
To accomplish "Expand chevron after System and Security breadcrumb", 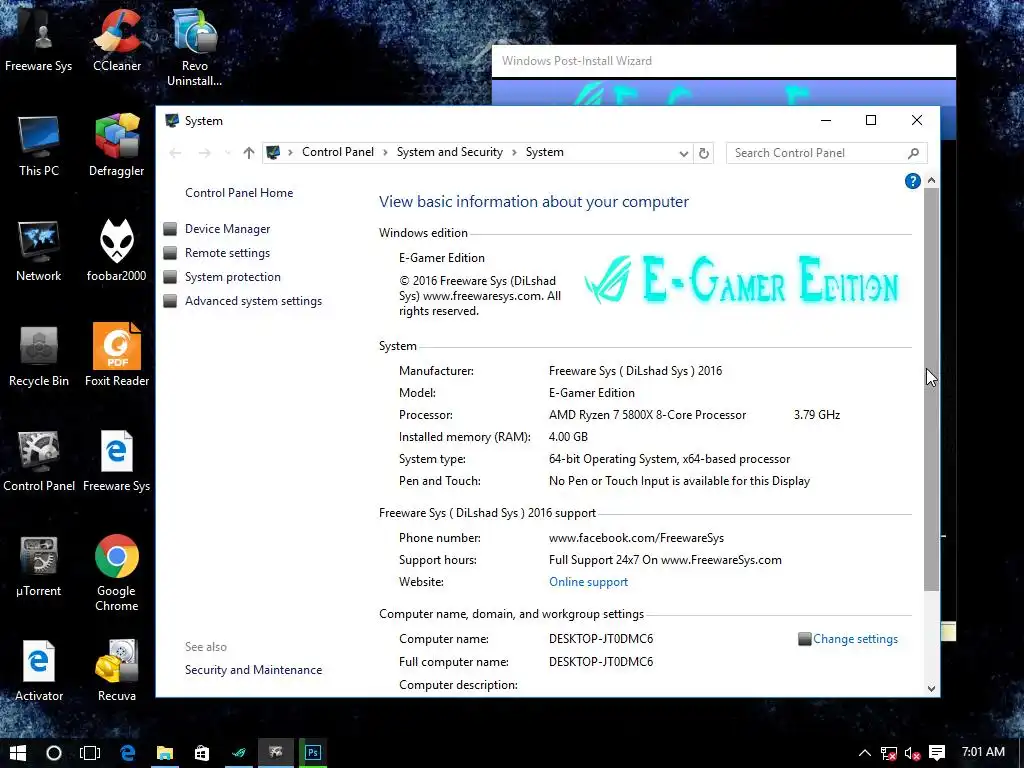I will pos(514,153).
